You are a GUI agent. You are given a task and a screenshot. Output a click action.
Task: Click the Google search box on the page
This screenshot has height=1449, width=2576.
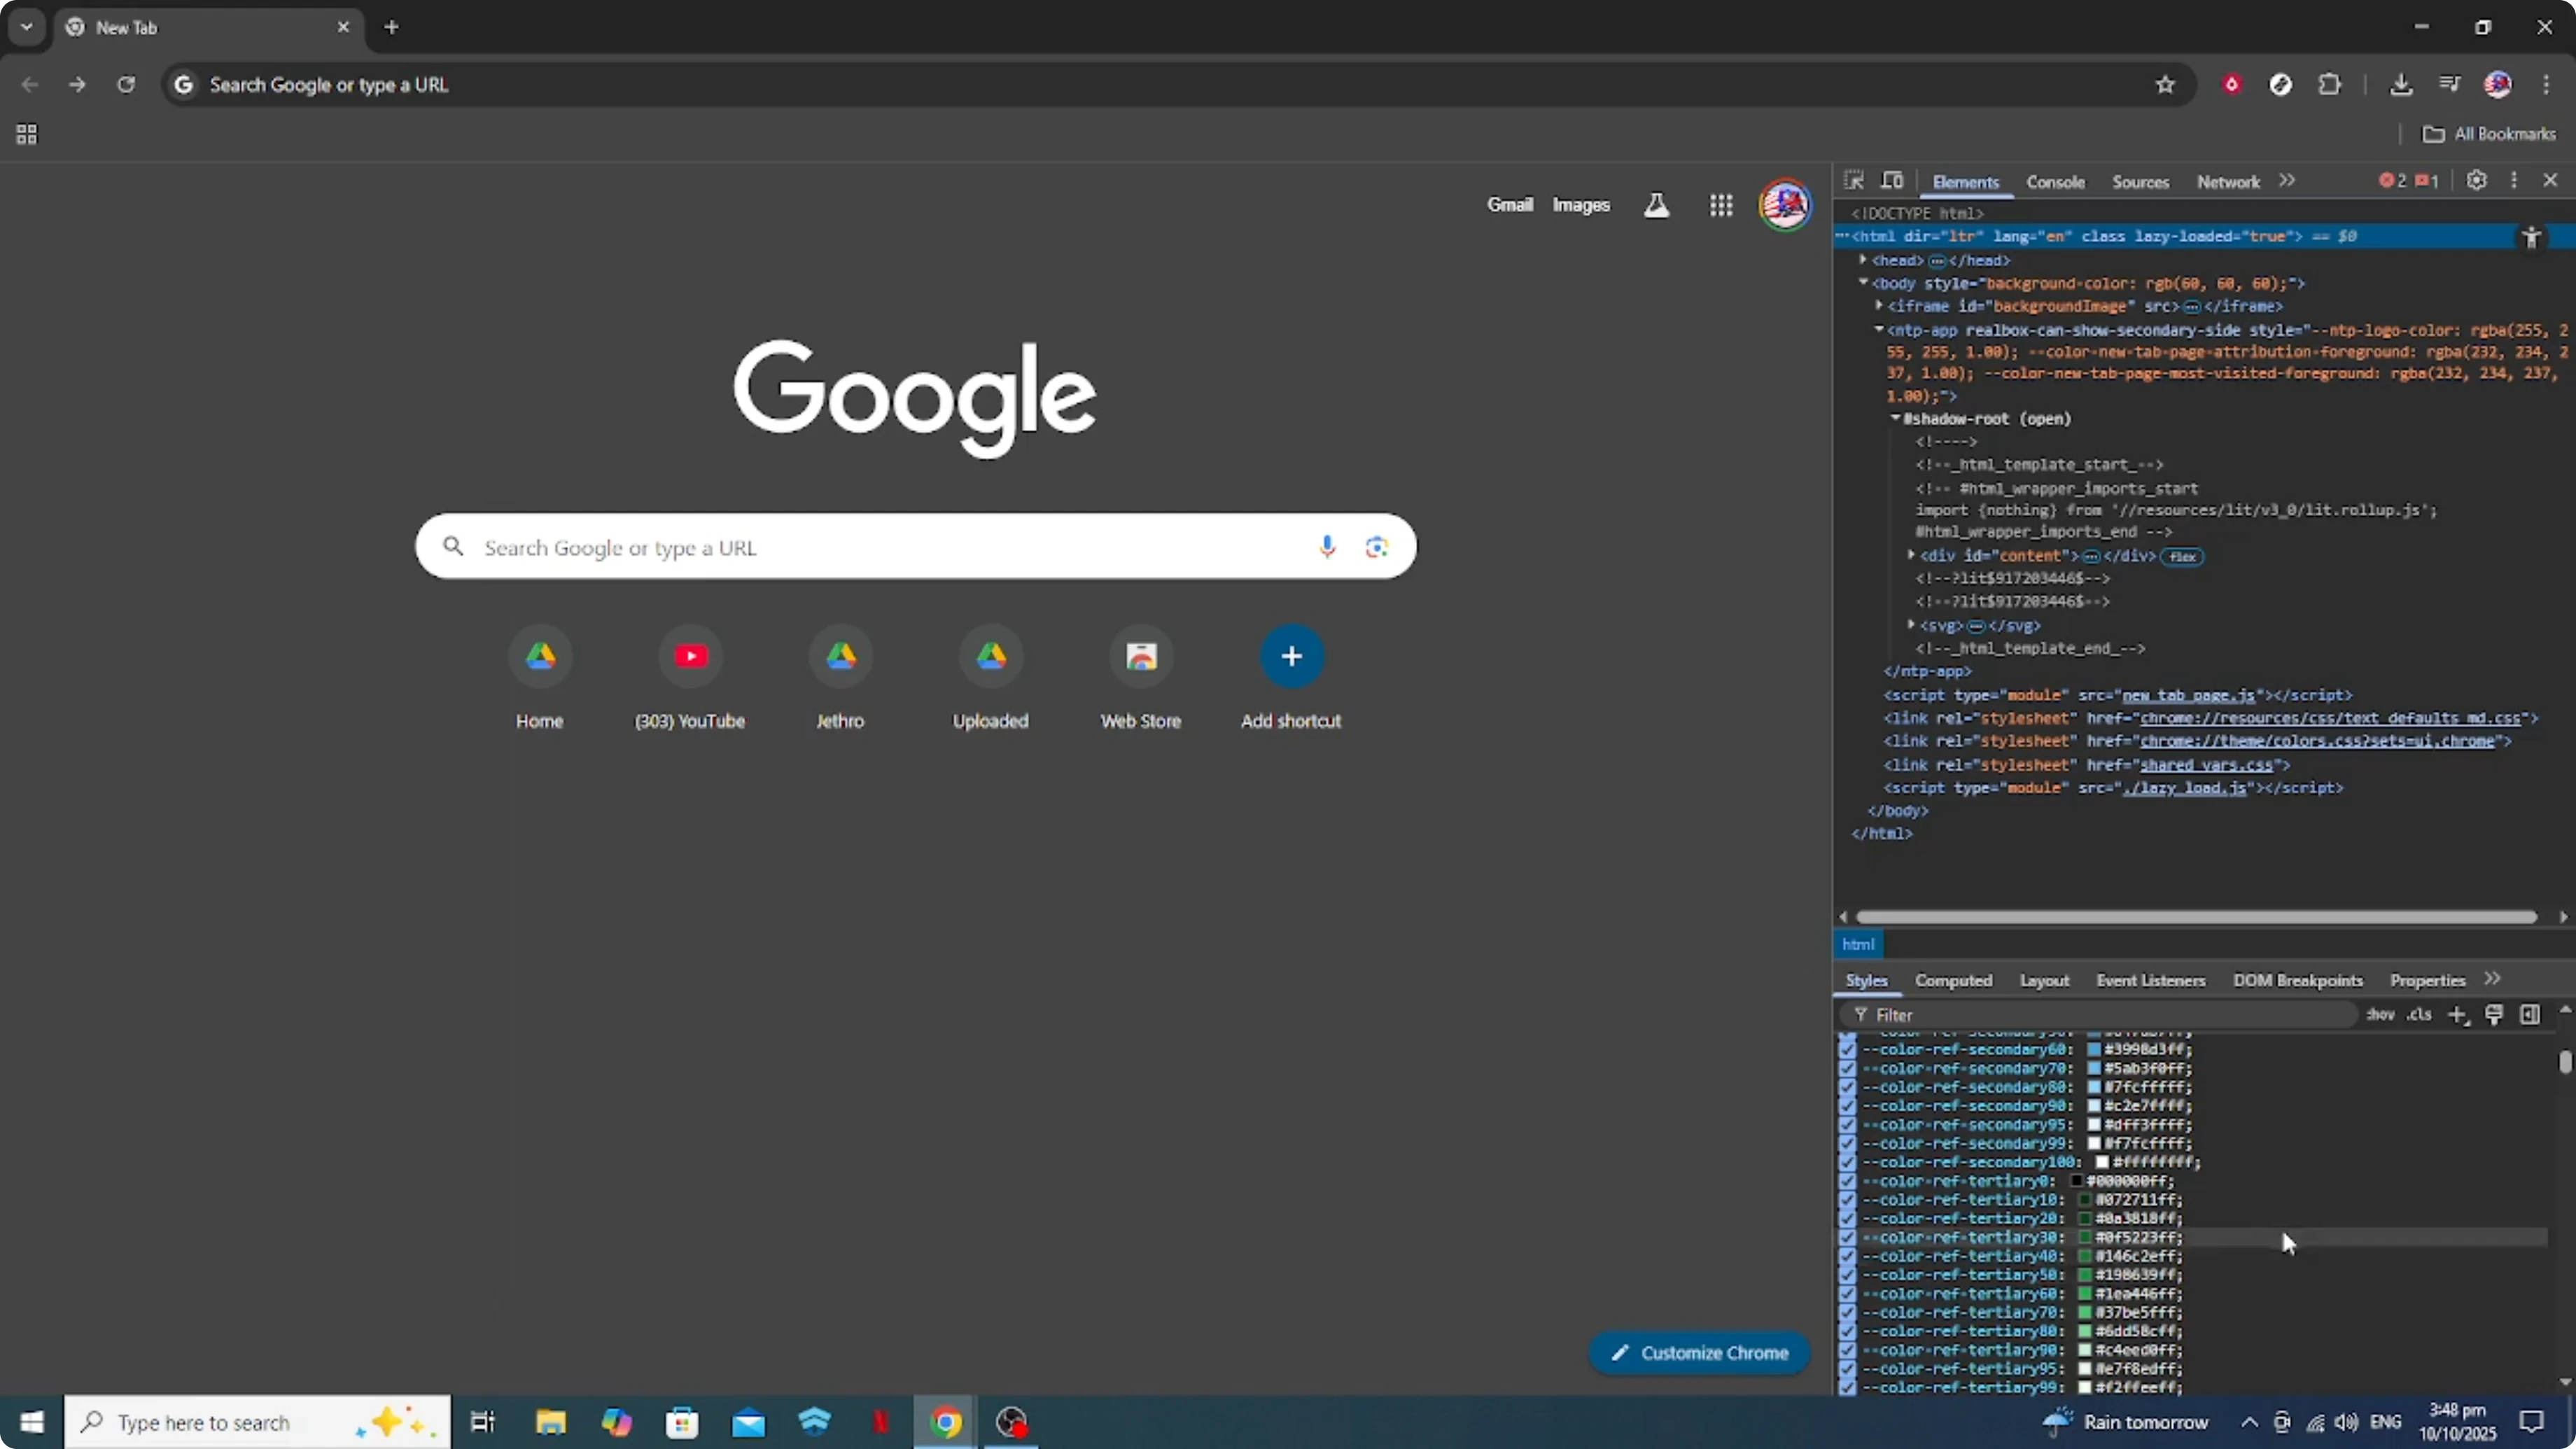(x=915, y=547)
